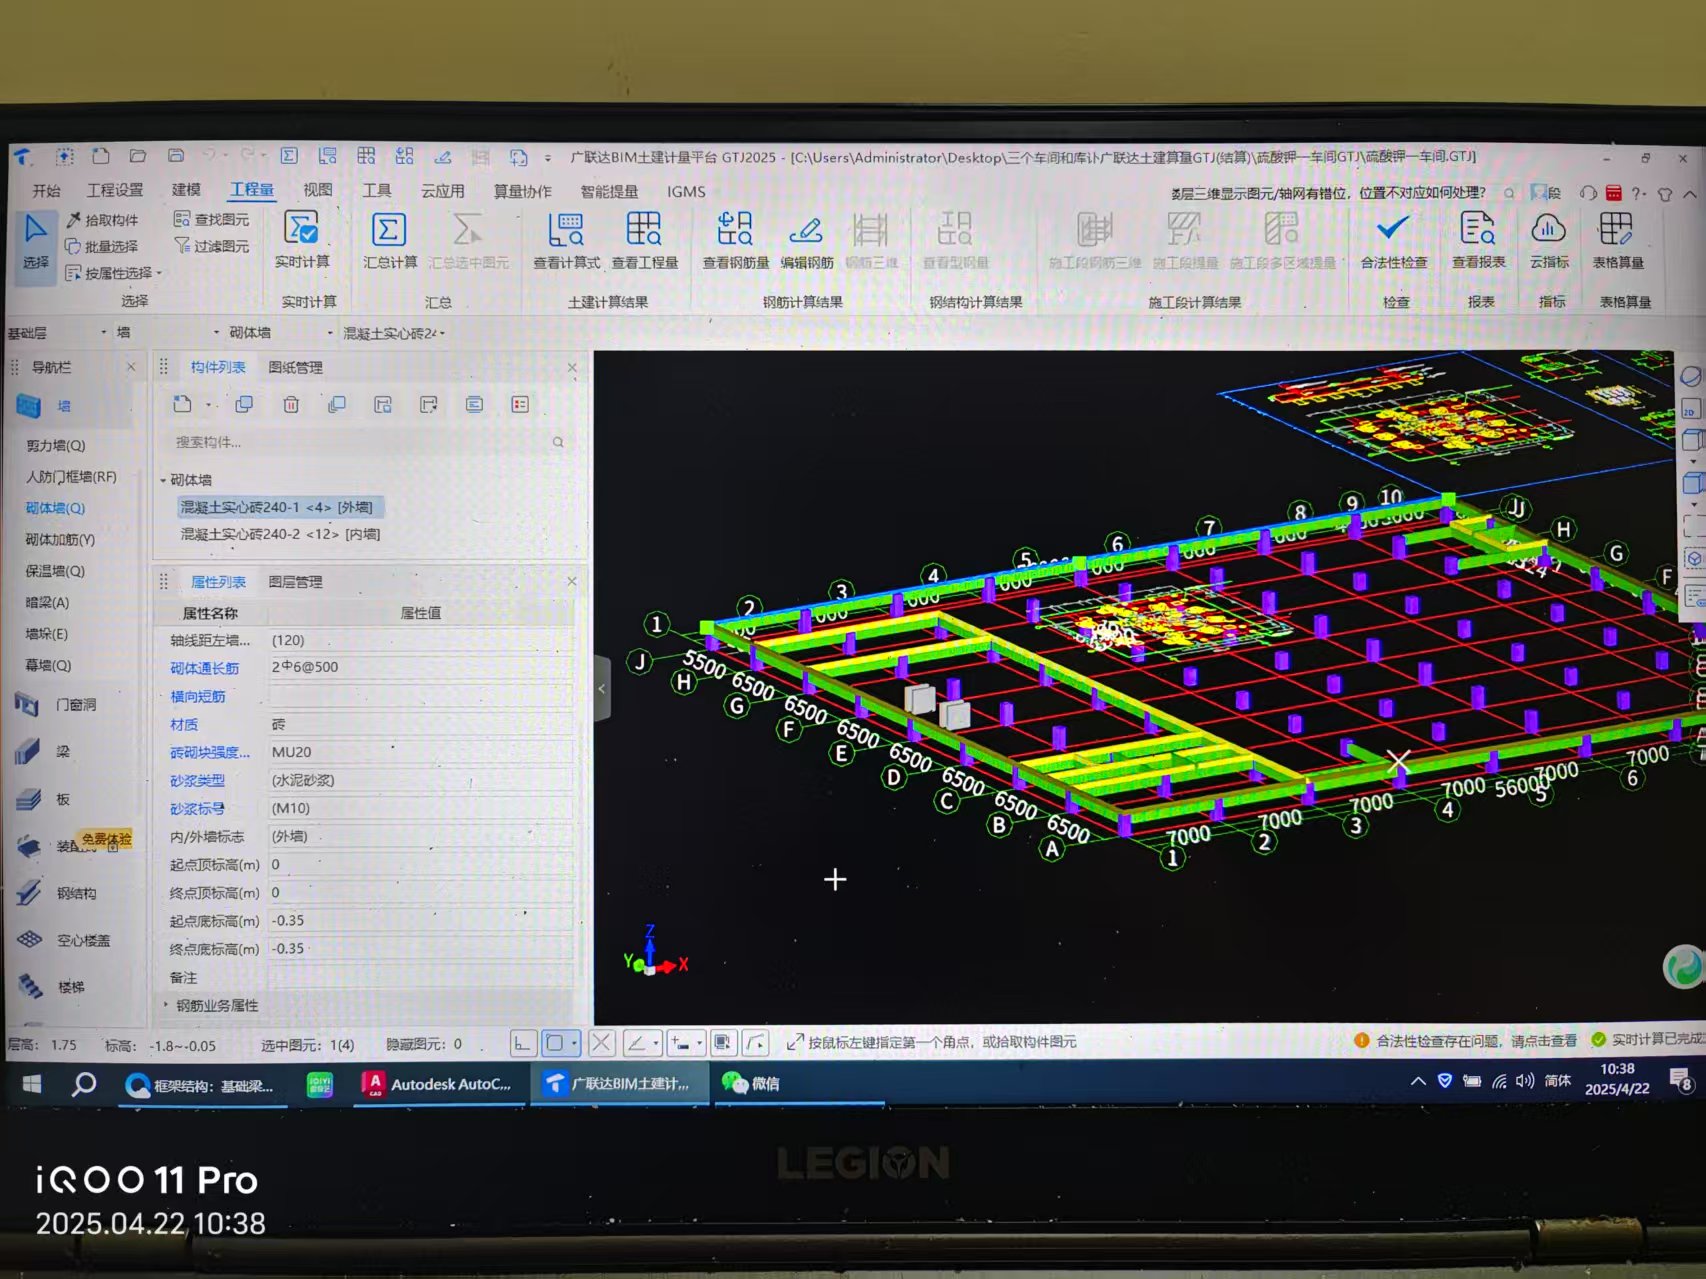Open the 工程设置 ribbon tab
1706x1279 pixels.
click(x=115, y=190)
